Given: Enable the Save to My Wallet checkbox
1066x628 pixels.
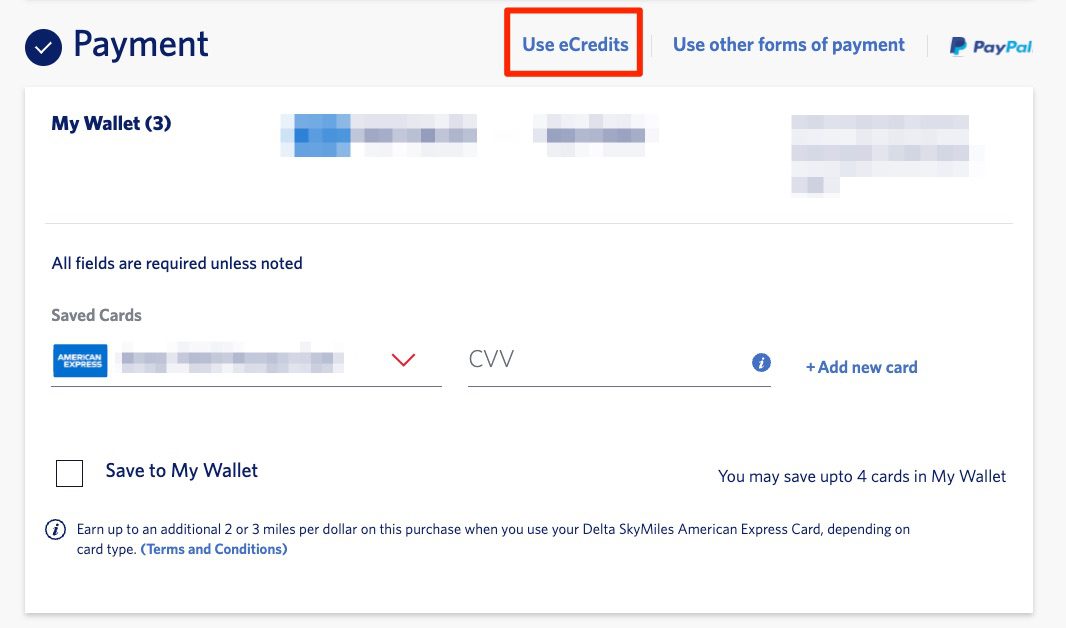Looking at the screenshot, I should pos(69,473).
